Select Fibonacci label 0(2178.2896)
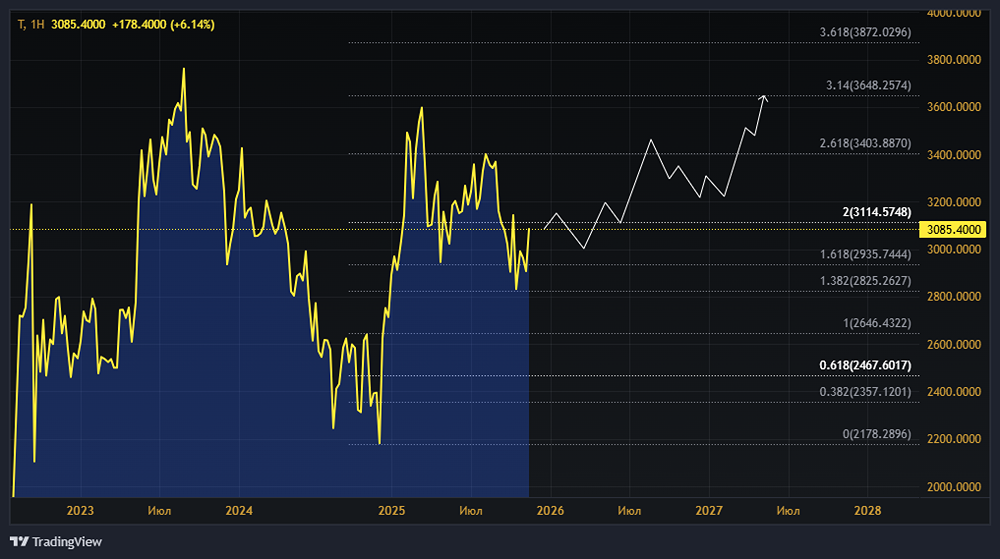Screen dimensions: 1000x559 tap(877, 434)
